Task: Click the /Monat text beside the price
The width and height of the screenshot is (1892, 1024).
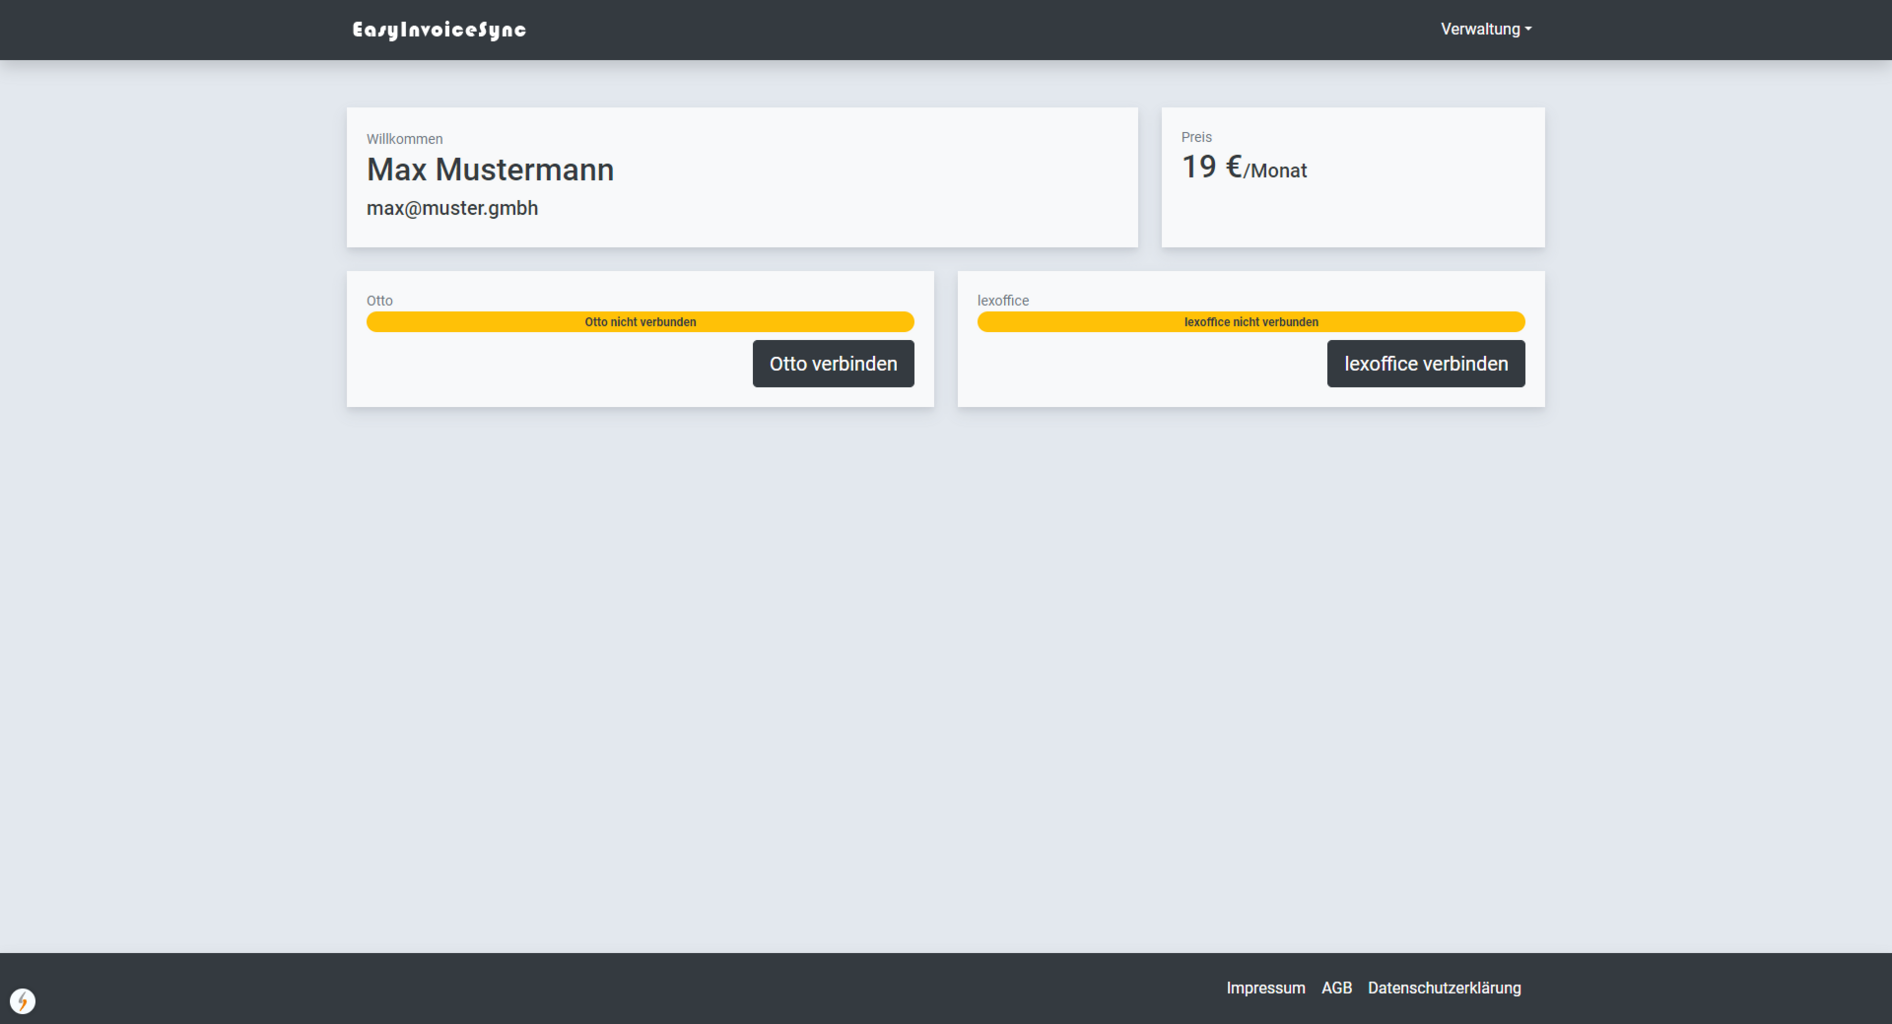Action: pyautogui.click(x=1275, y=171)
